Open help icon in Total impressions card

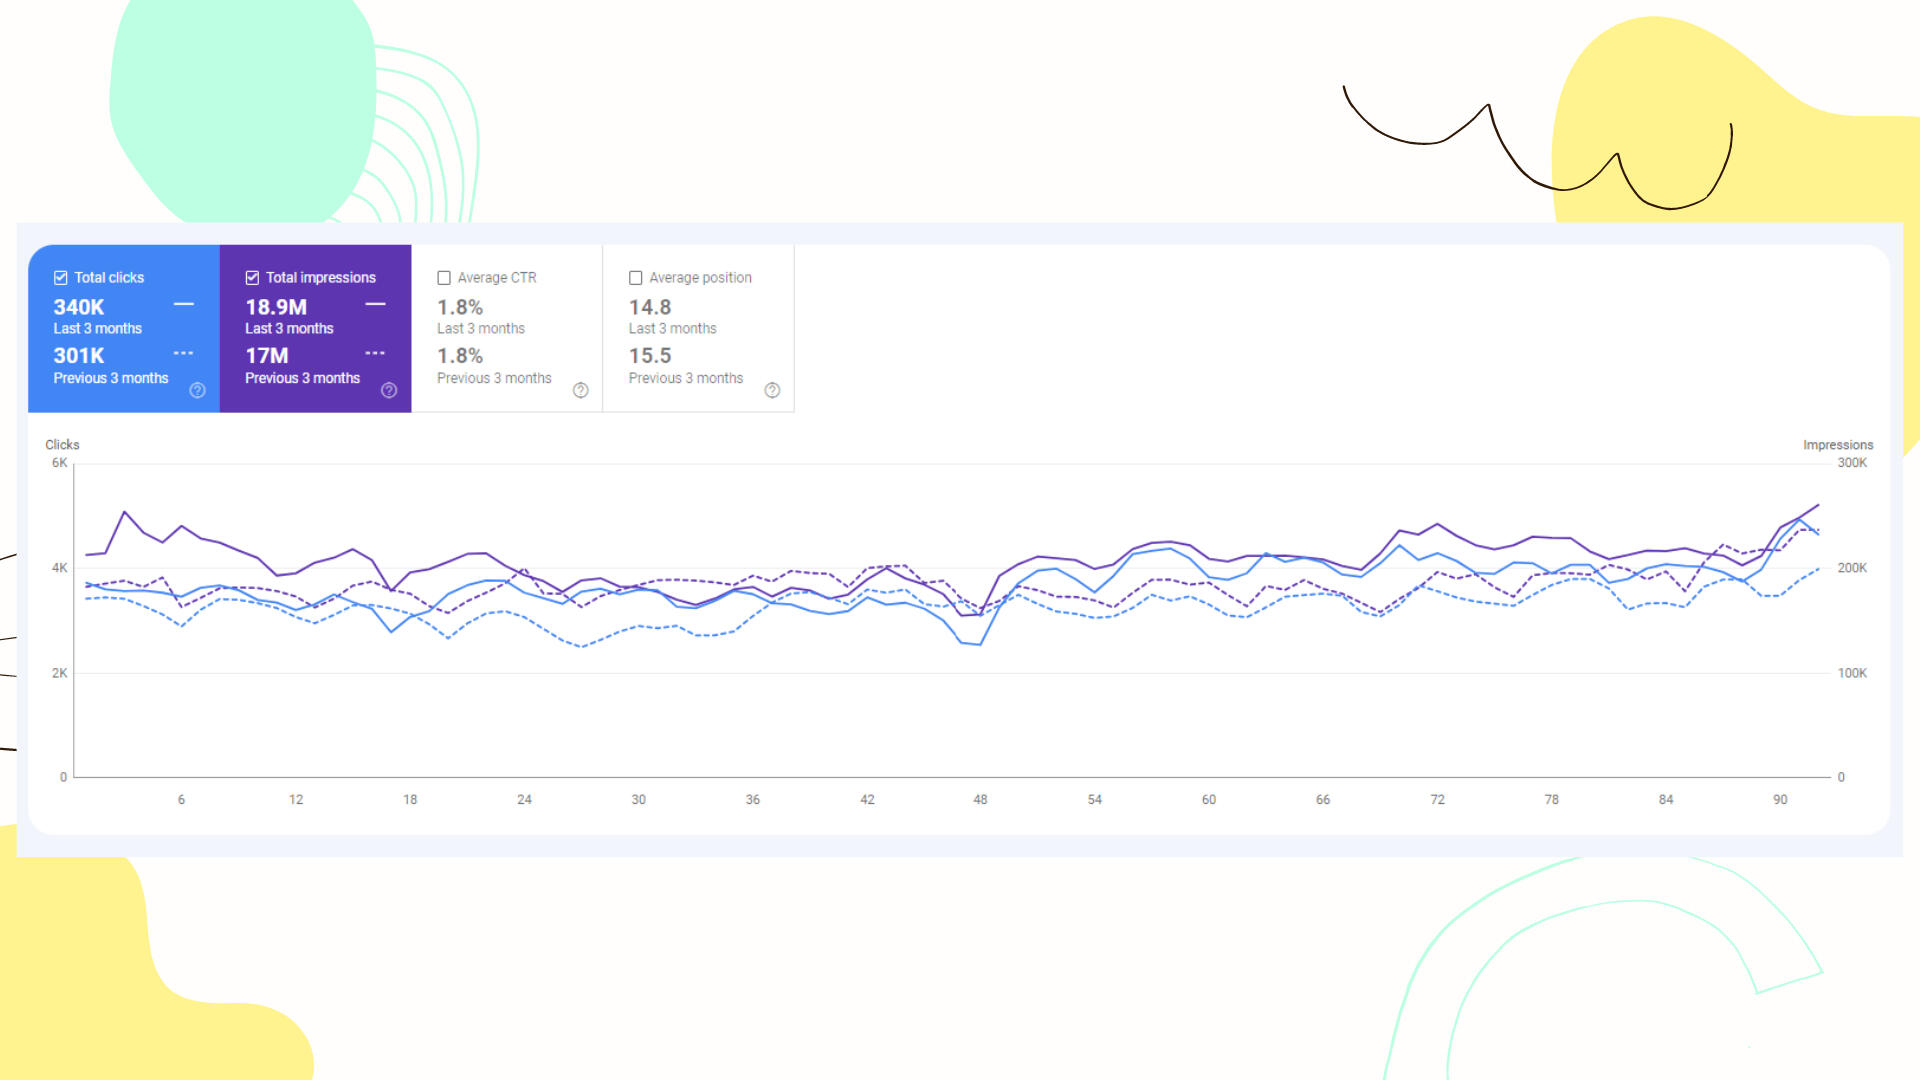point(389,391)
